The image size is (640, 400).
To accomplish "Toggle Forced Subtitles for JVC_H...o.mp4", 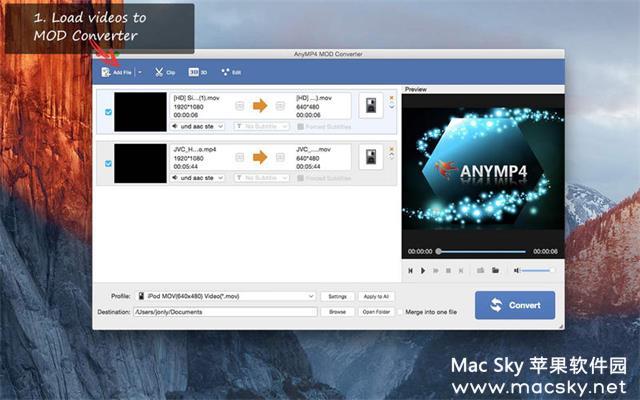I will pos(300,178).
